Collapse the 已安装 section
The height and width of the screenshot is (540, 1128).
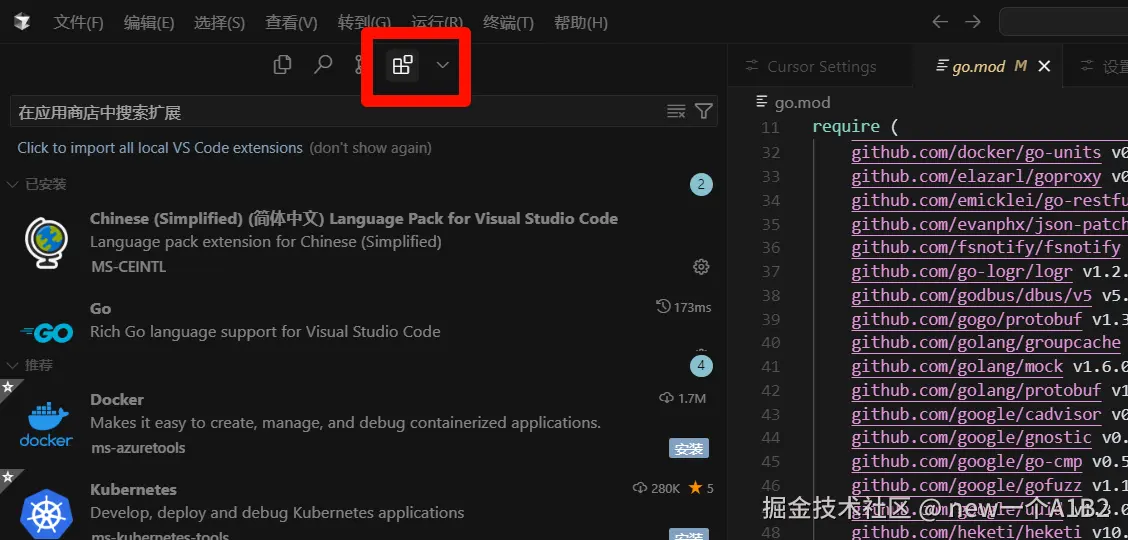[13, 184]
